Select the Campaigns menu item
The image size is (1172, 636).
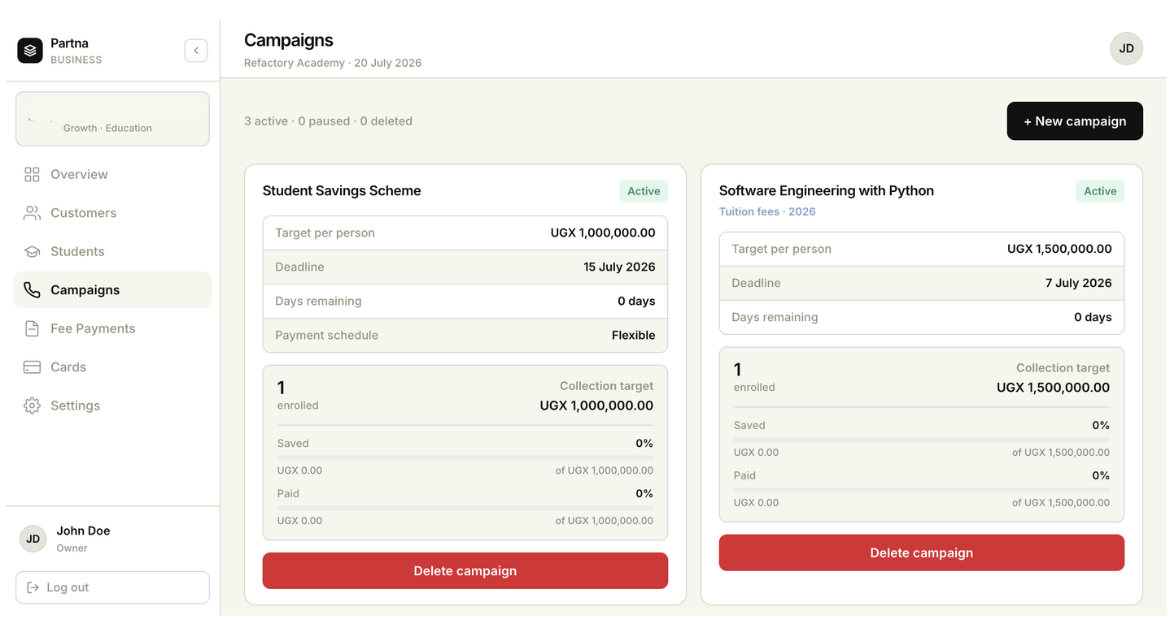point(112,290)
